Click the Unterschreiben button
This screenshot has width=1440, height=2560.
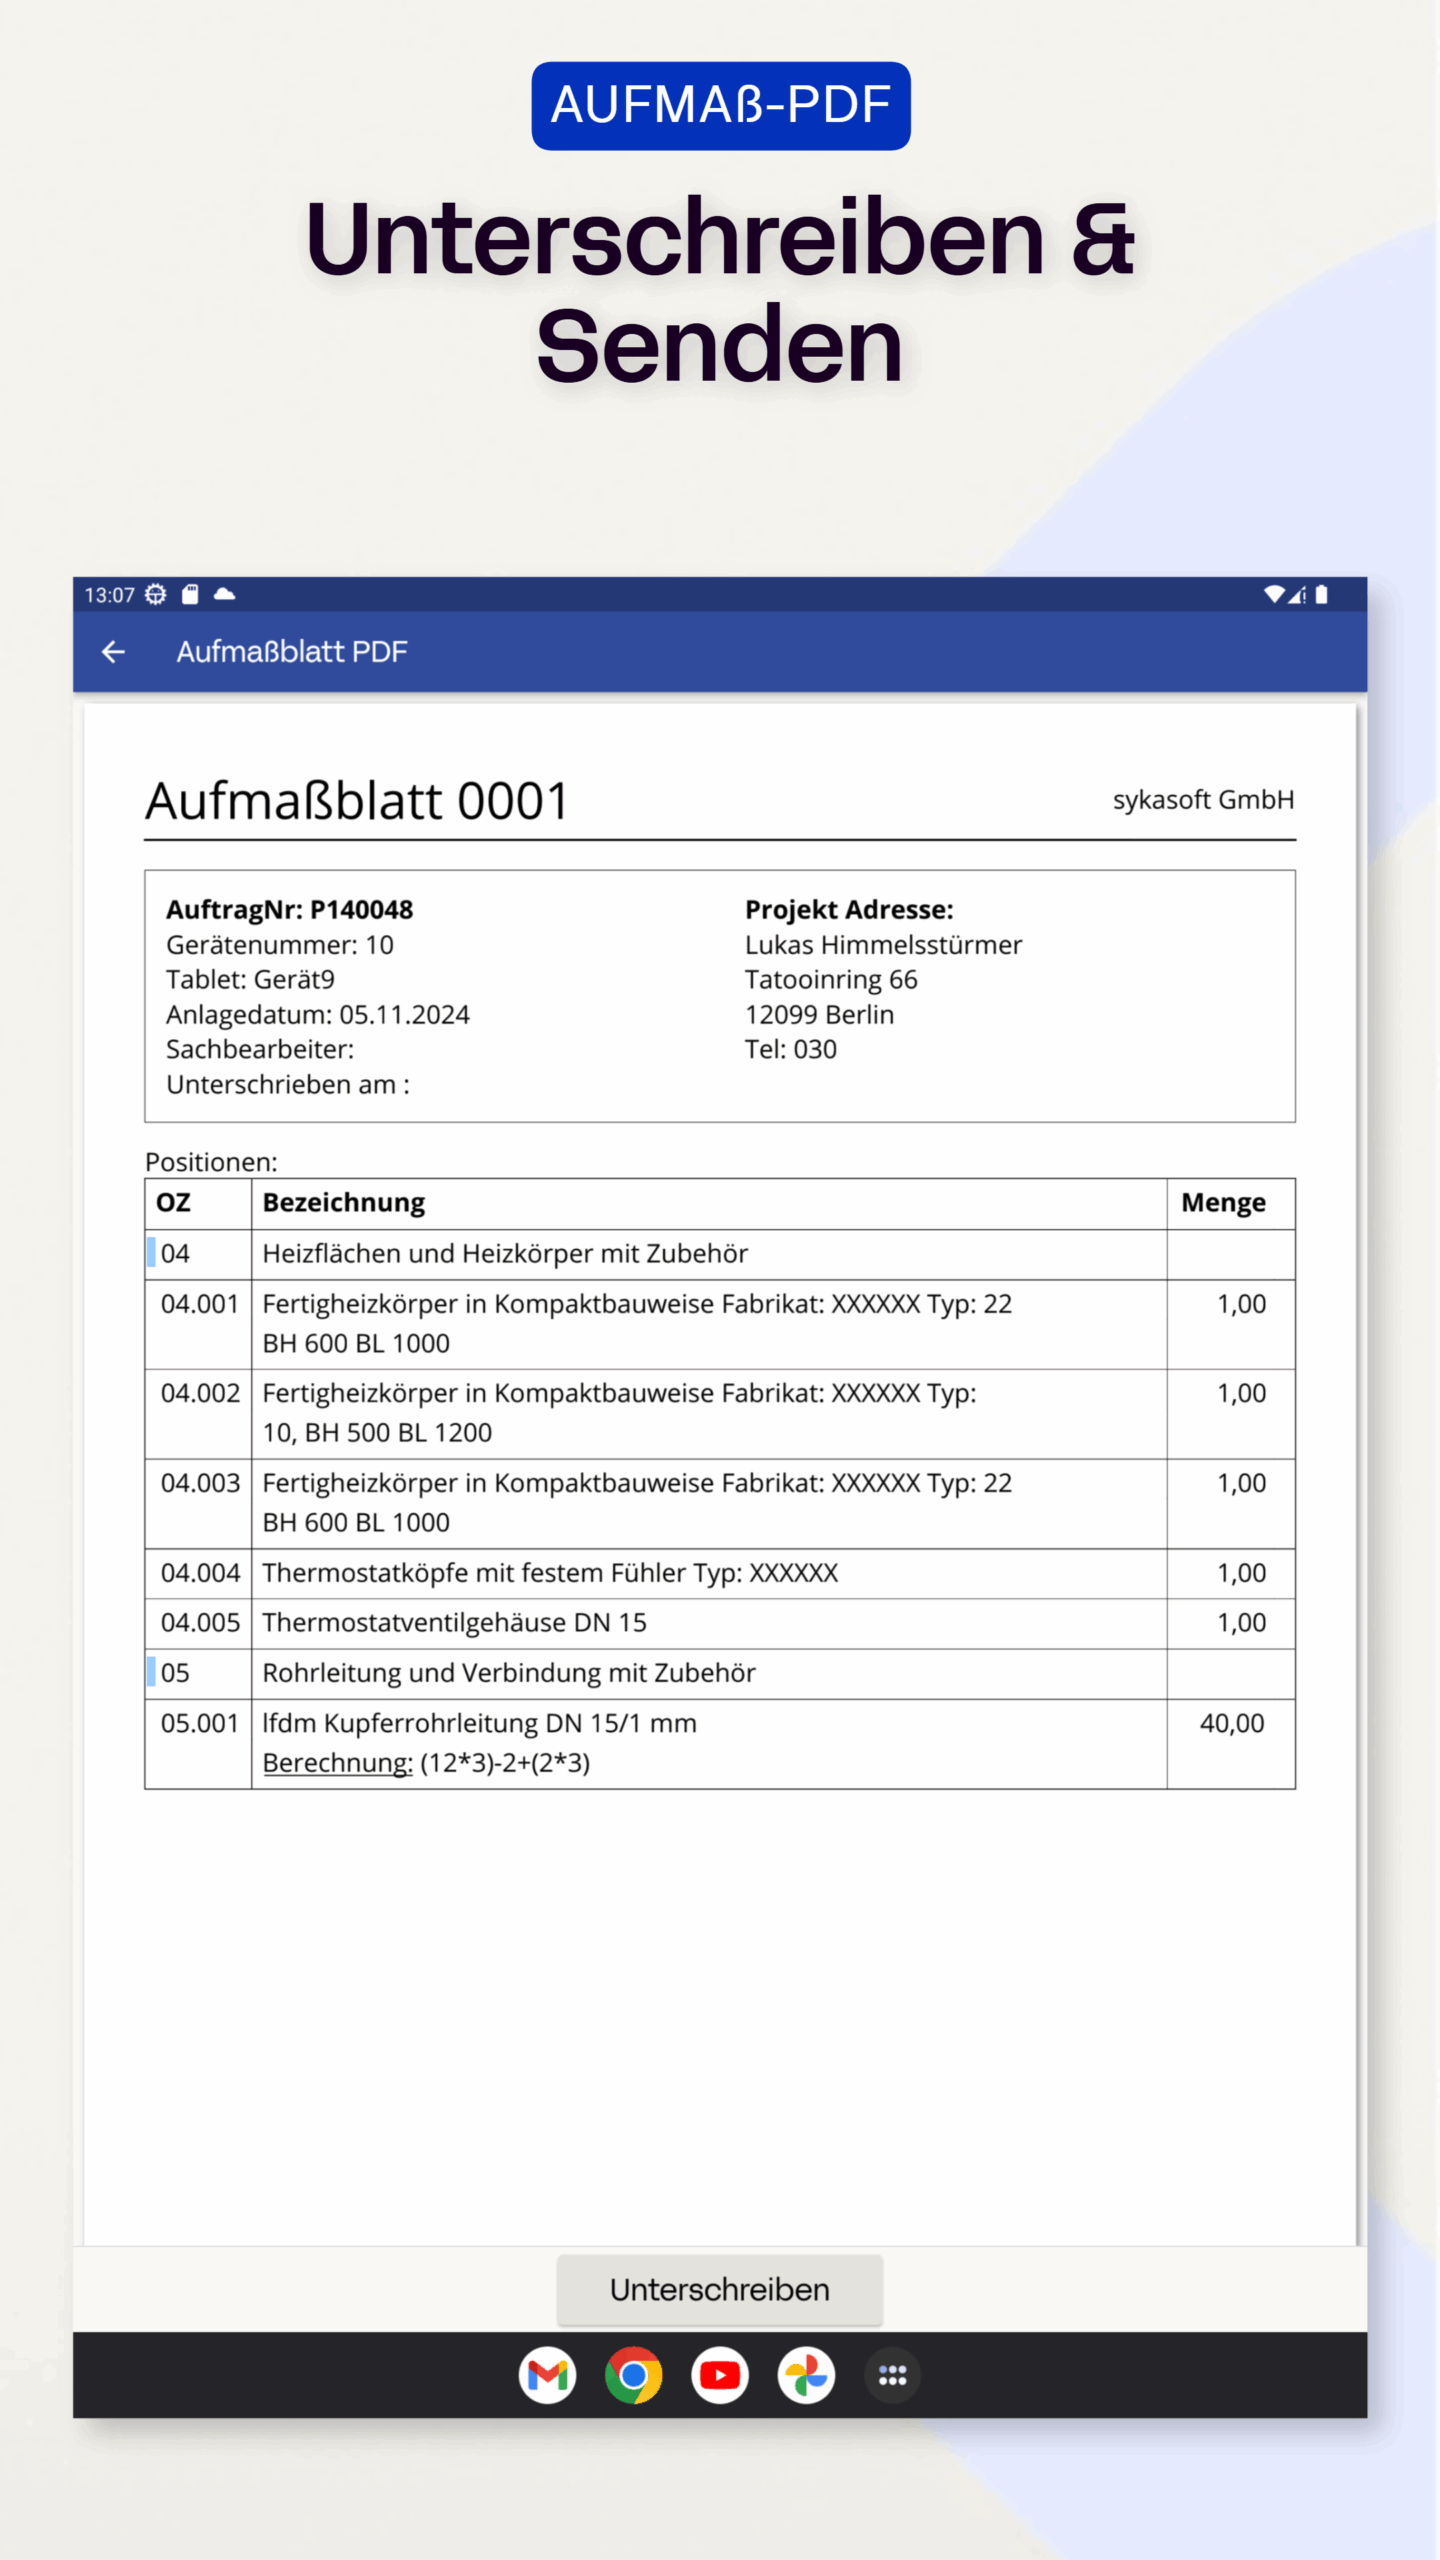point(720,2290)
